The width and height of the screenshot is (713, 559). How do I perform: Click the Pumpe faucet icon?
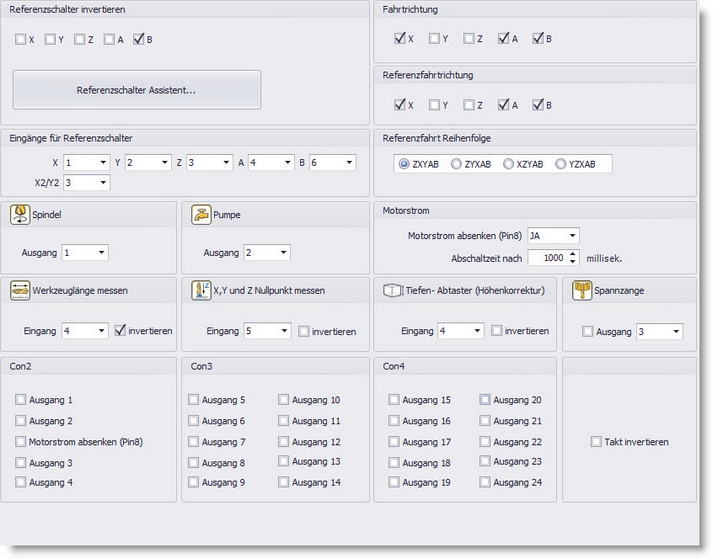click(199, 214)
